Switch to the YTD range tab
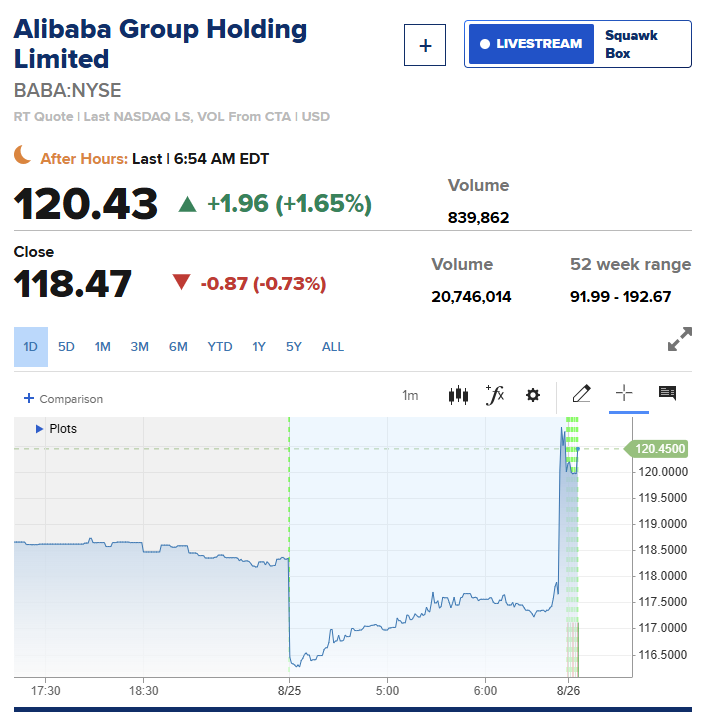This screenshot has height=714, width=724. (x=220, y=347)
